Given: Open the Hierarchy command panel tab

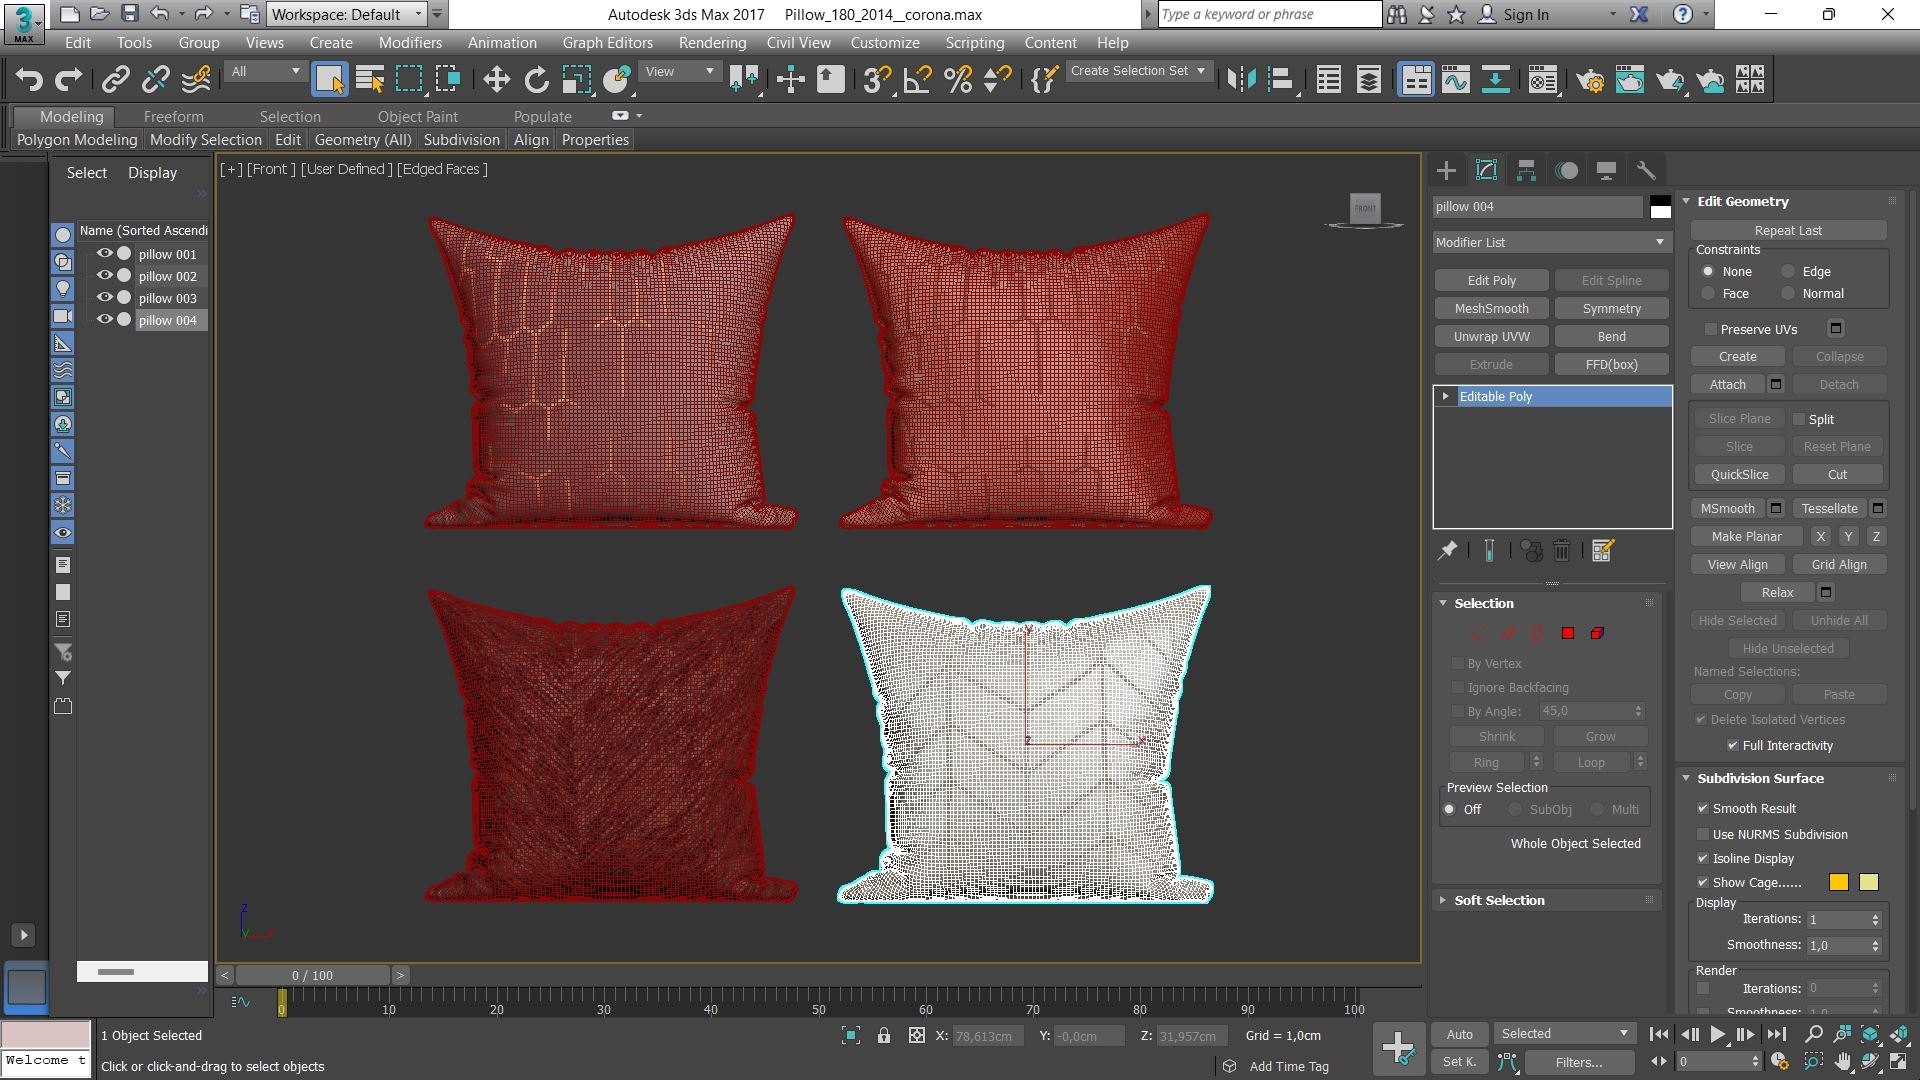Looking at the screenshot, I should tap(1526, 170).
